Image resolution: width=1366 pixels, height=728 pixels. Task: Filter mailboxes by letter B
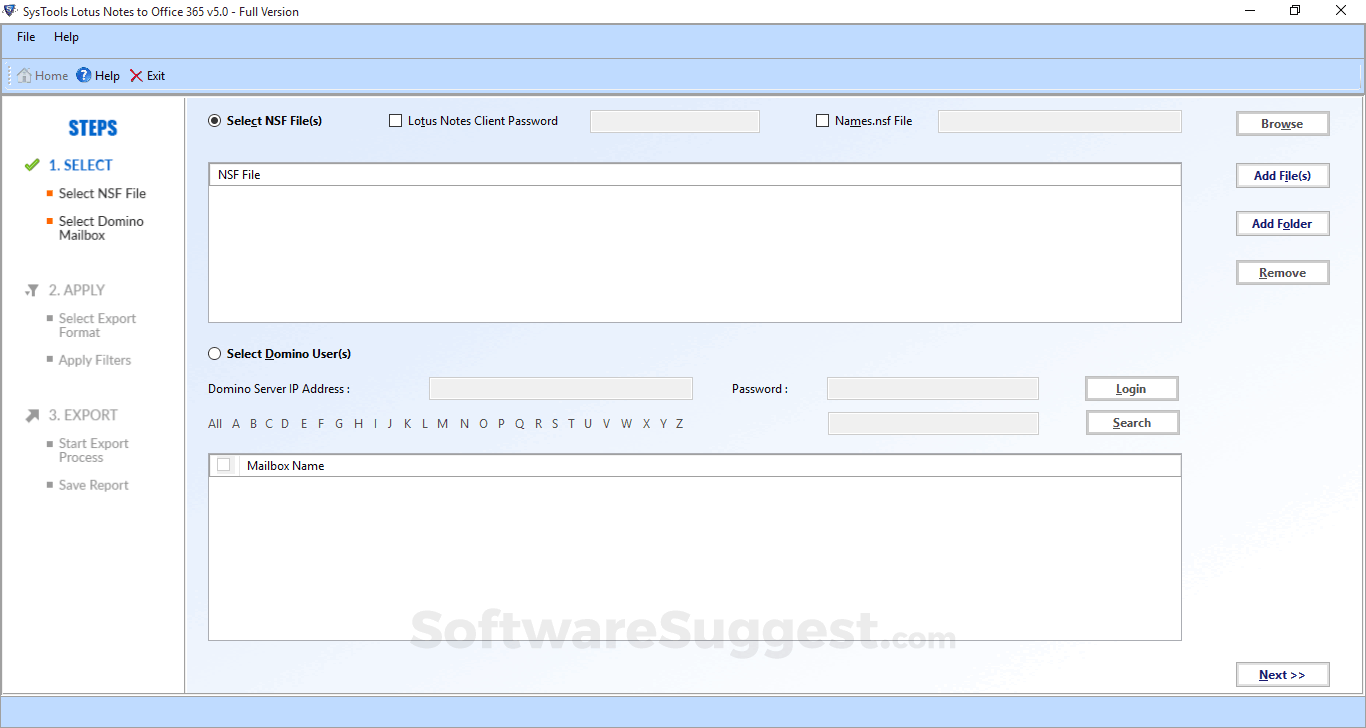[x=254, y=423]
